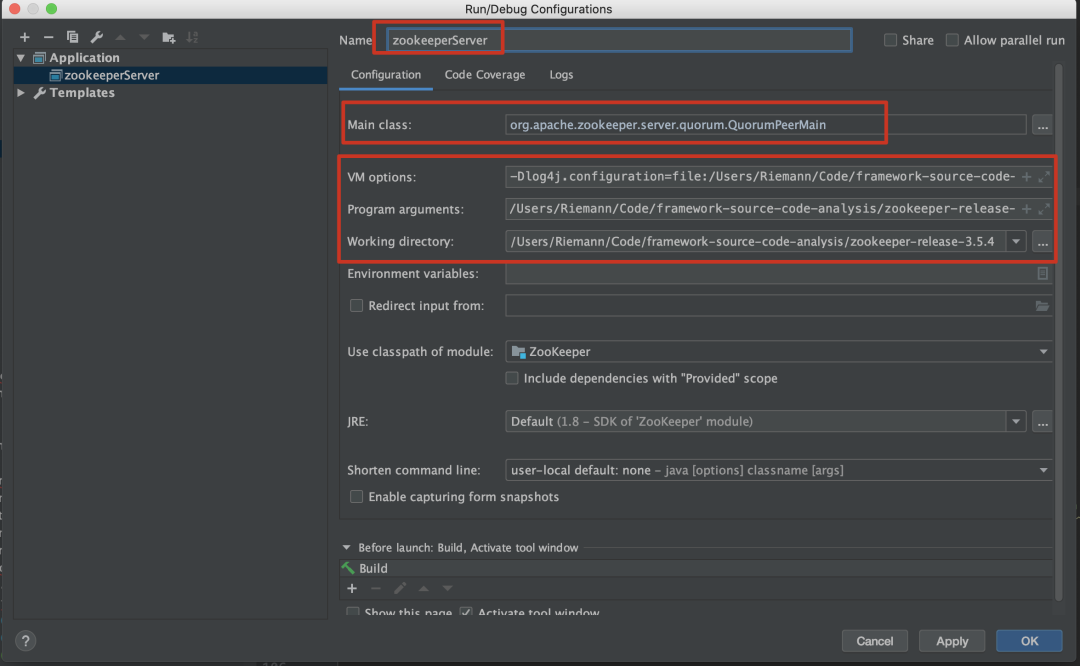Click the OK button
The width and height of the screenshot is (1080, 666).
(1029, 641)
